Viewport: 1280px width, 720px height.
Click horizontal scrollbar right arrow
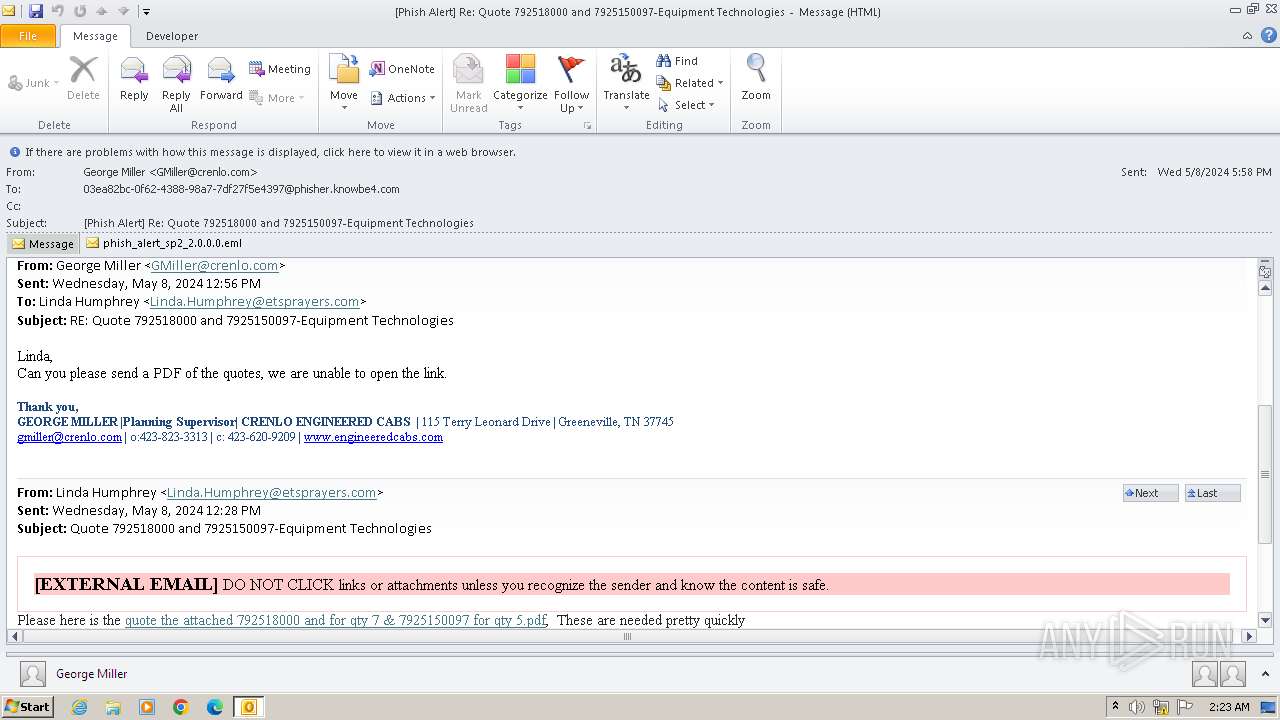(1248, 636)
